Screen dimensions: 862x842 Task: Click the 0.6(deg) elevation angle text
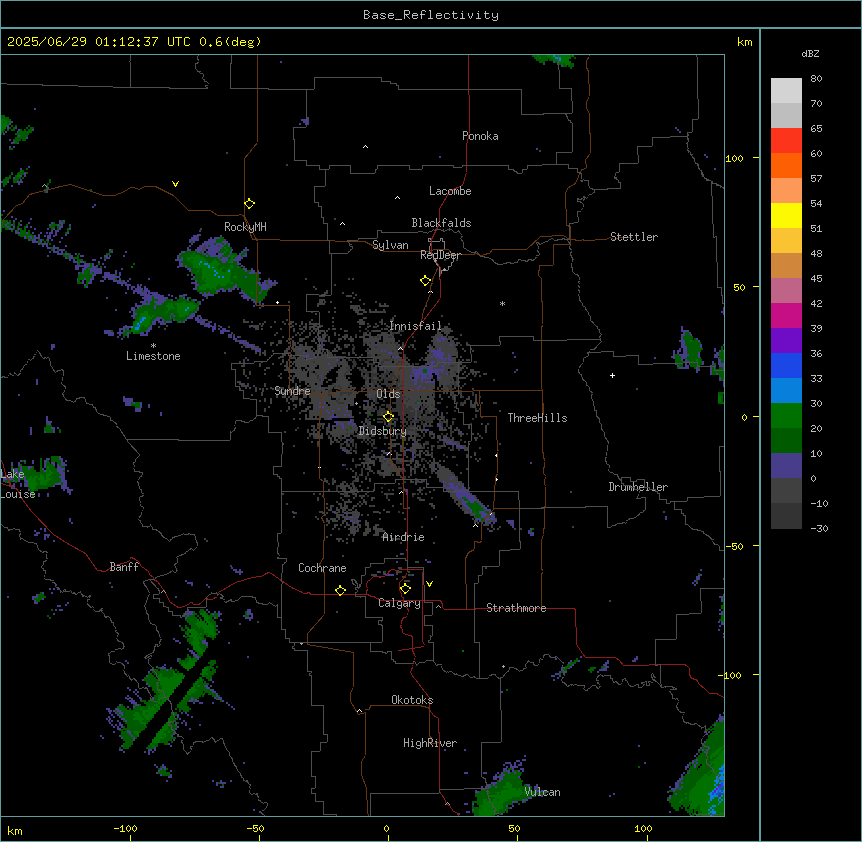[x=230, y=42]
